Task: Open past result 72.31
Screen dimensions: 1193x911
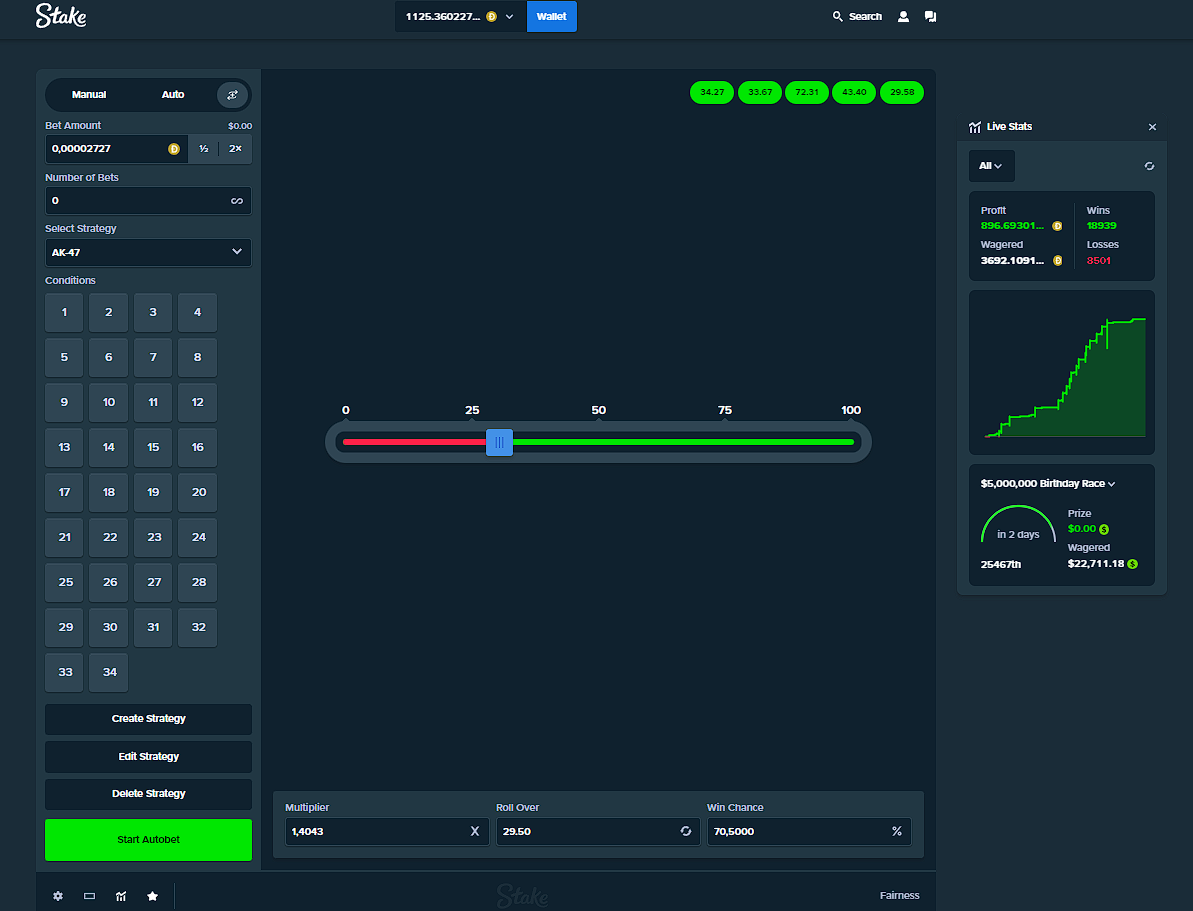Action: [x=806, y=92]
